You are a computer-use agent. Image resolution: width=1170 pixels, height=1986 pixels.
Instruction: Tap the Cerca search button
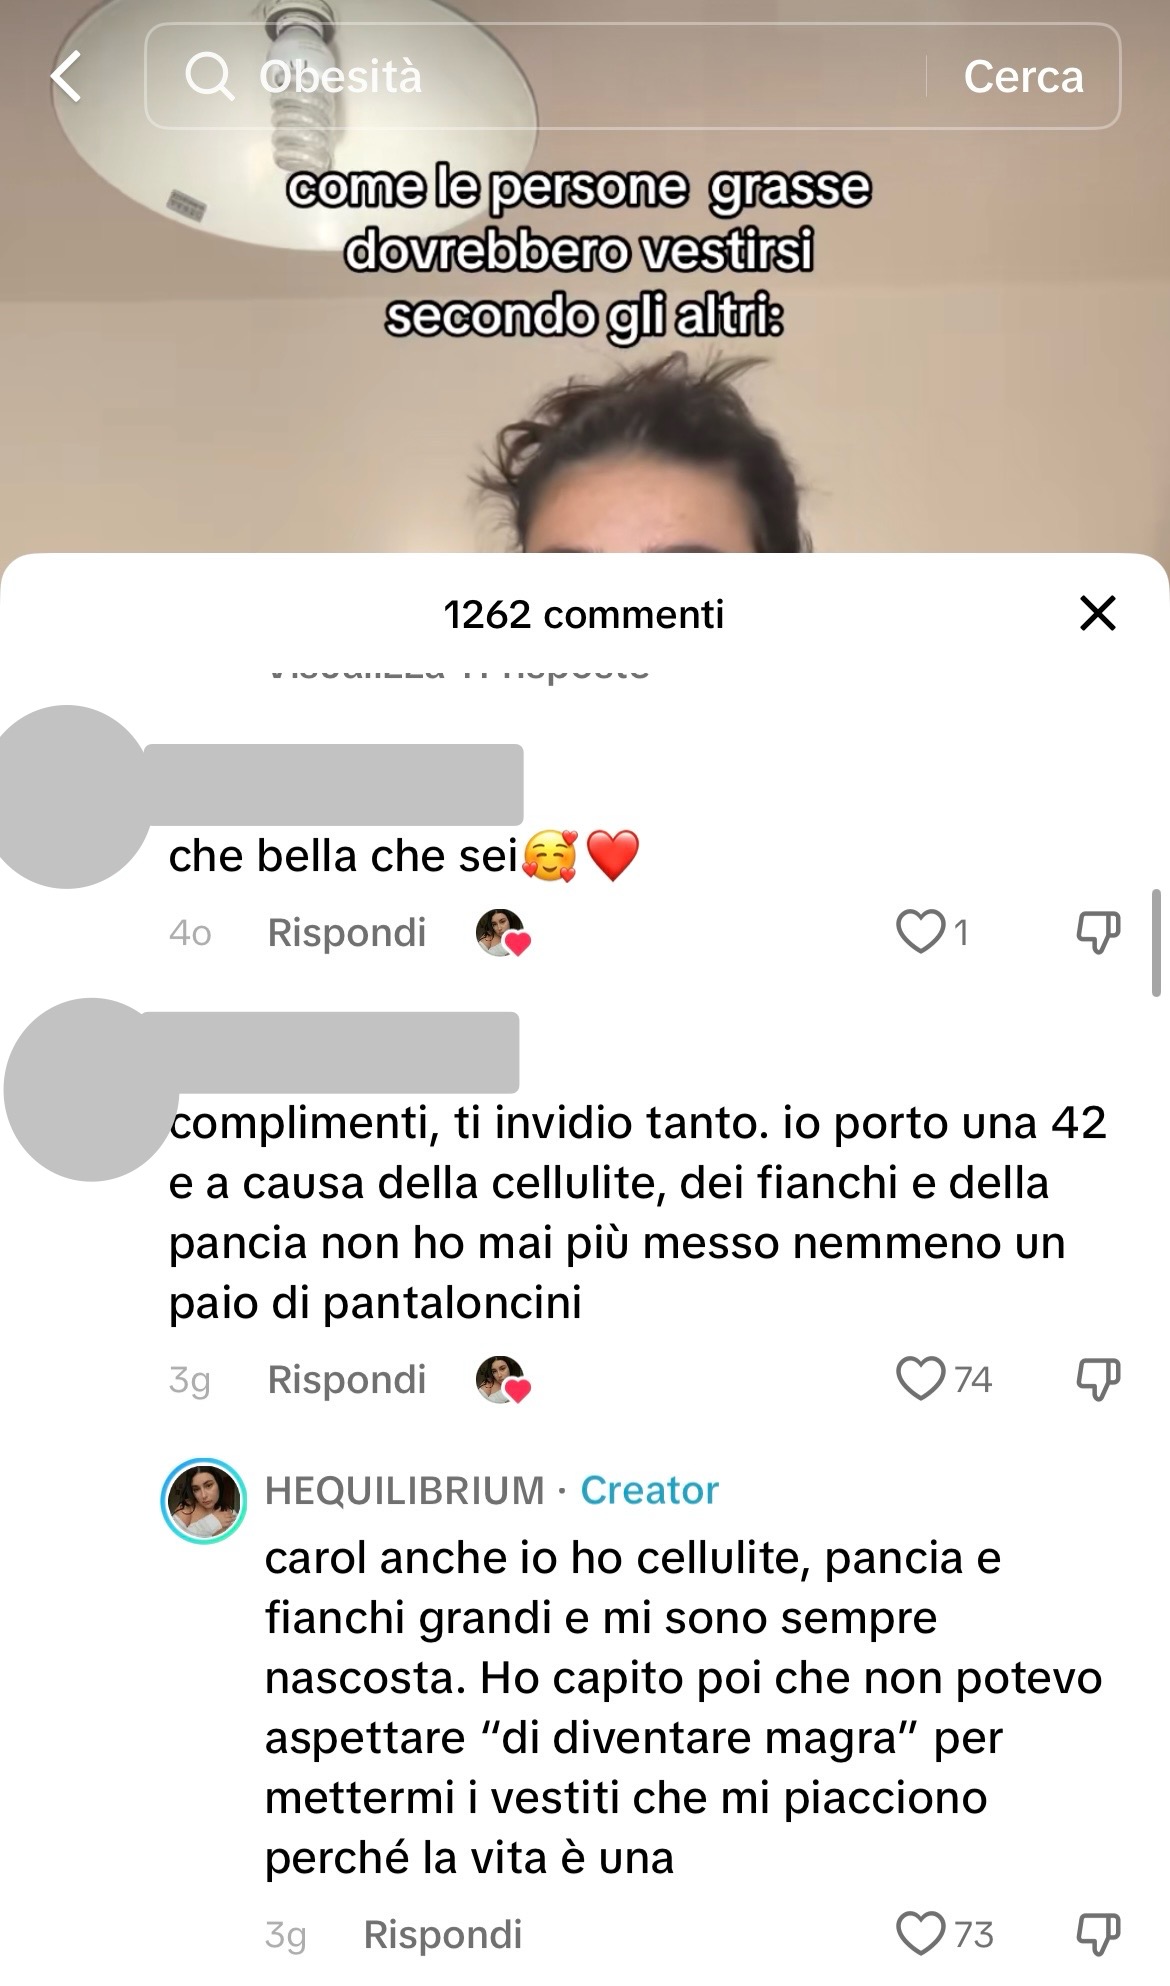click(1023, 77)
